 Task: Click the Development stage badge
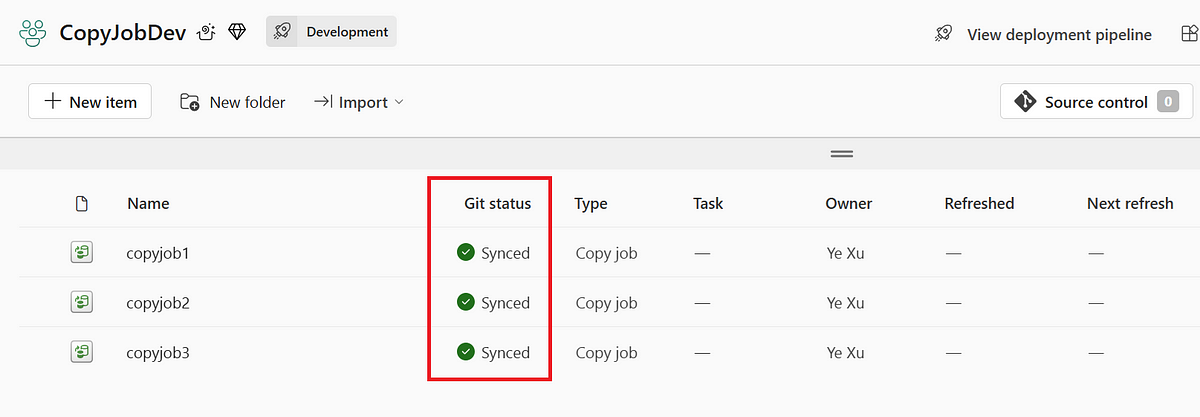click(x=332, y=32)
